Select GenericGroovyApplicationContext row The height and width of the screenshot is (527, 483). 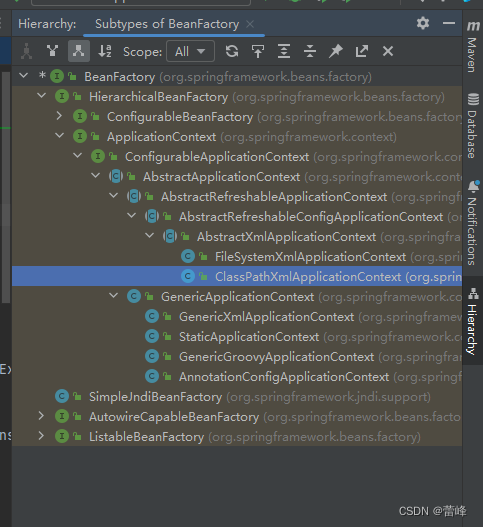click(x=237, y=357)
